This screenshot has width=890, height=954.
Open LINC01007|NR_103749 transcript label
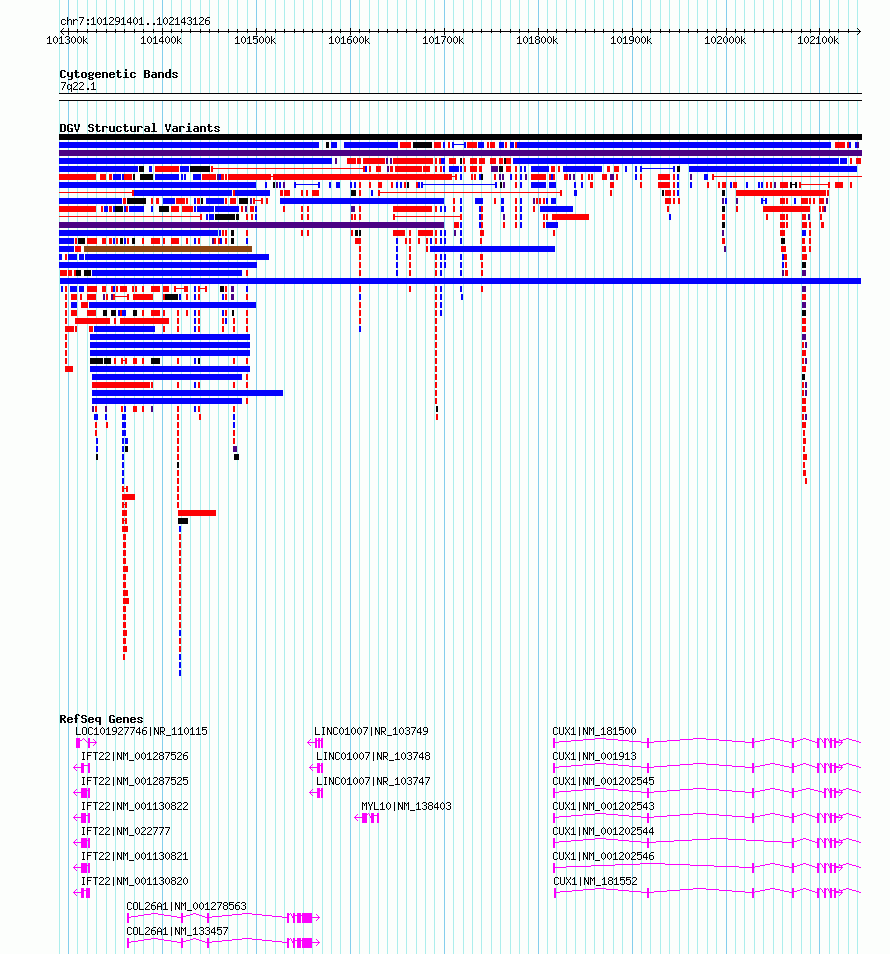[371, 731]
